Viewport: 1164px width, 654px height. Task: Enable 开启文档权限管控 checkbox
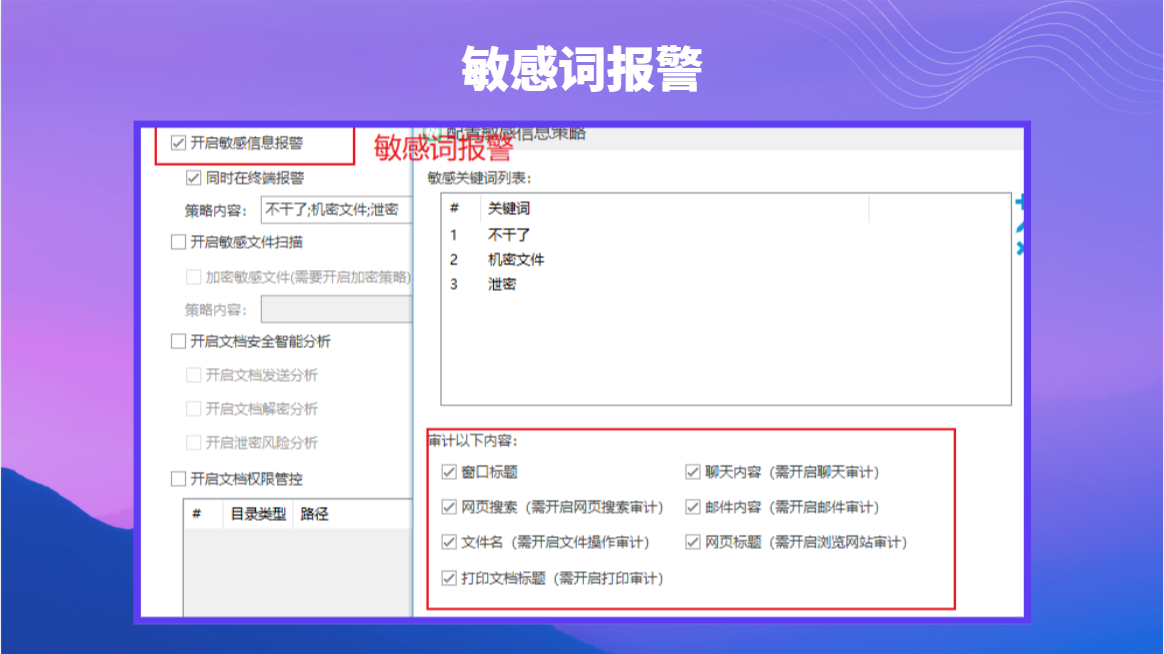178,479
